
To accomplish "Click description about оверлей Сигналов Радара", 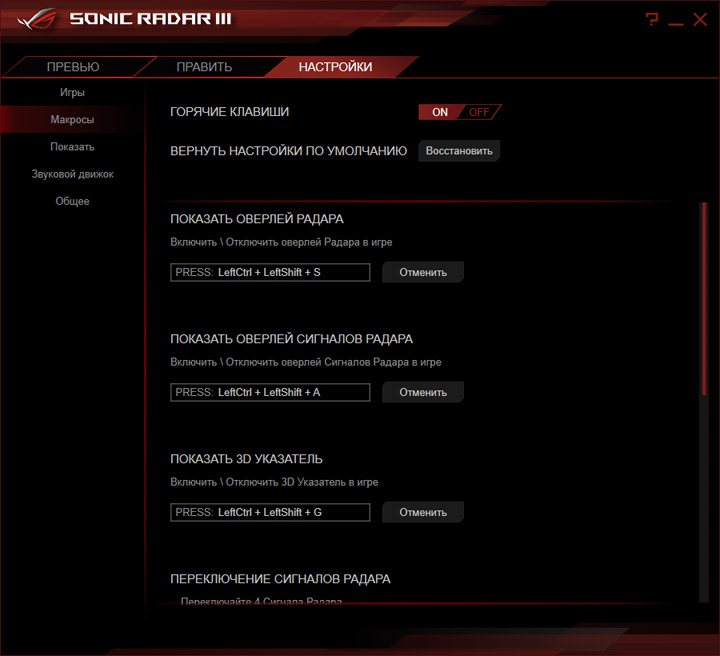I will 306,362.
